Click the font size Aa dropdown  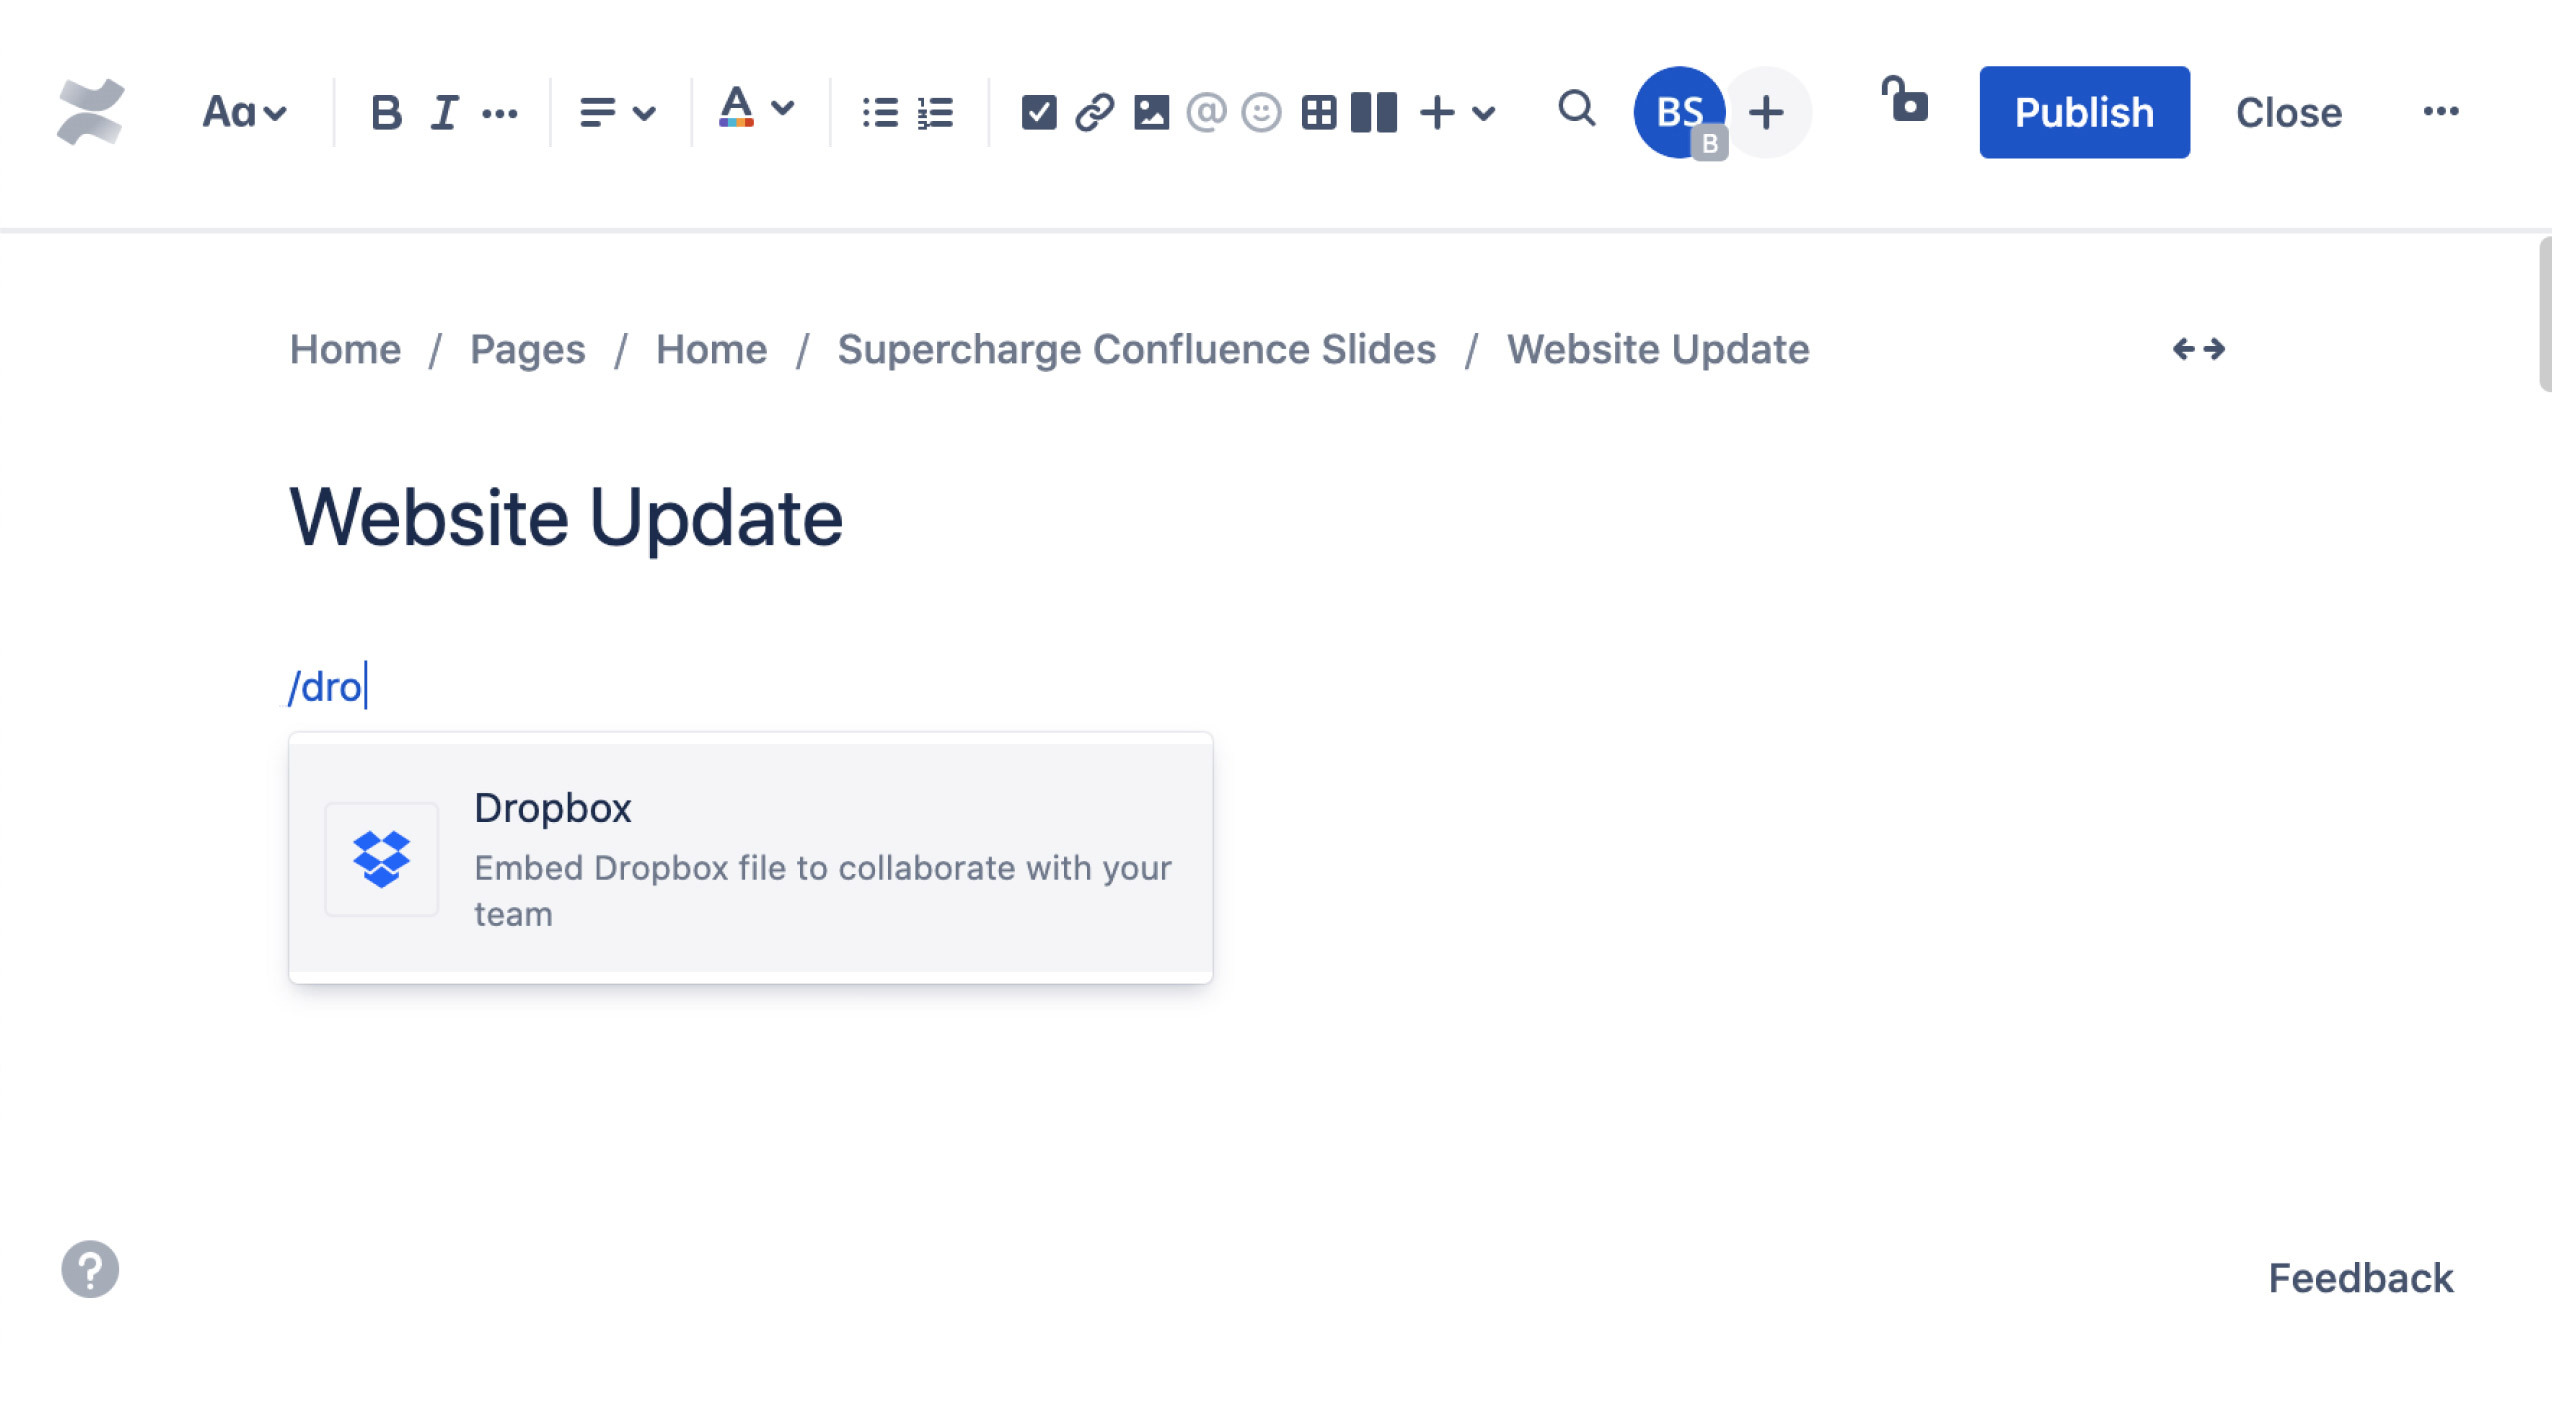(x=242, y=110)
